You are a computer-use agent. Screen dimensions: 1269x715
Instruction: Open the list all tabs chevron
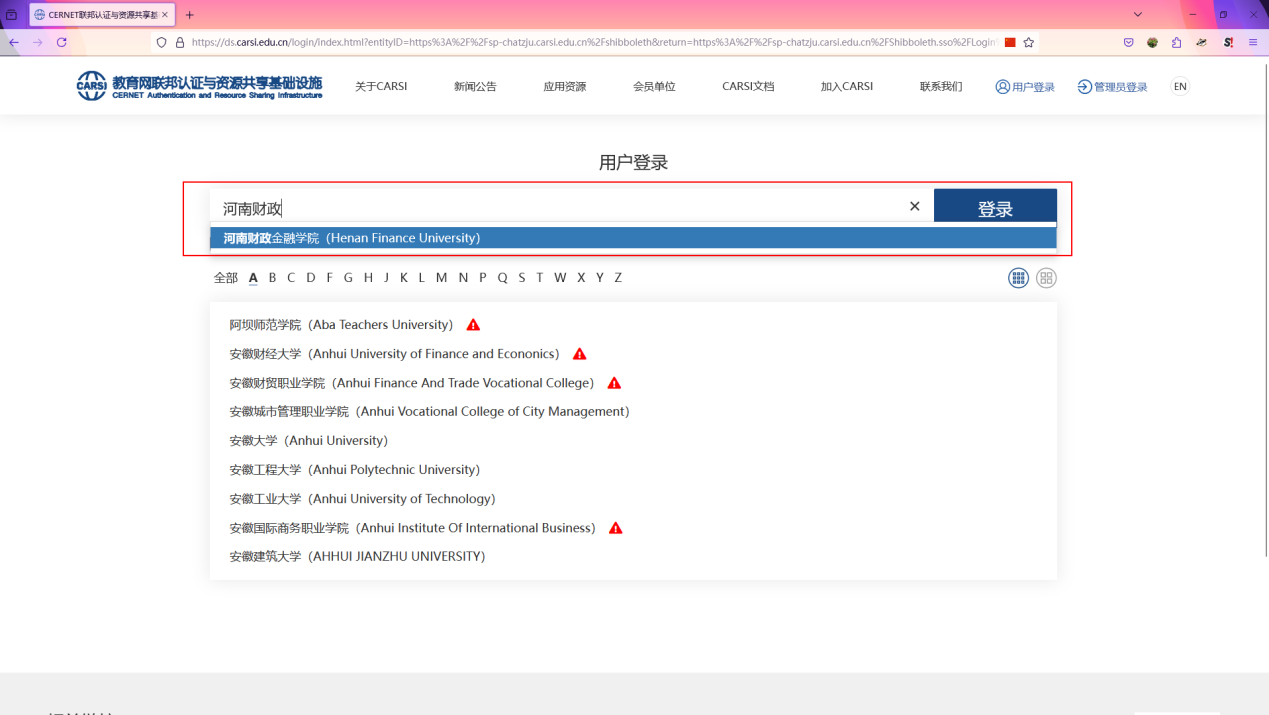click(x=1138, y=15)
